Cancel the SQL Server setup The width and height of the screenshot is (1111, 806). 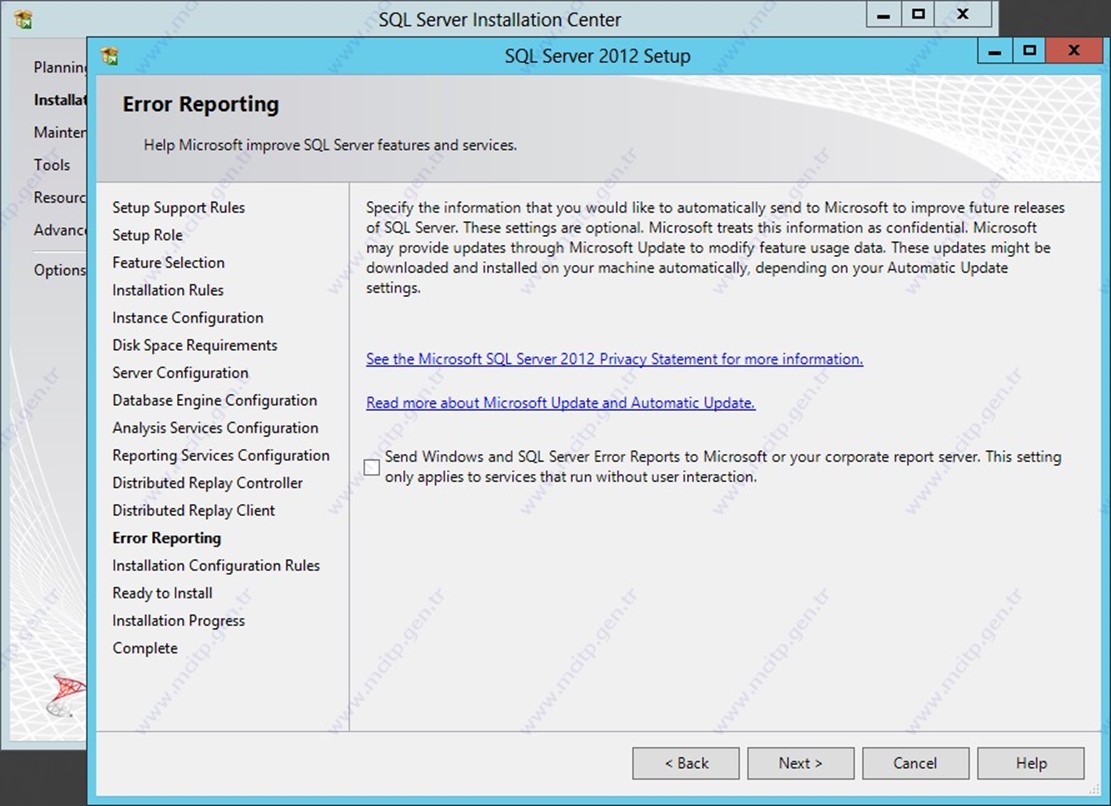915,763
